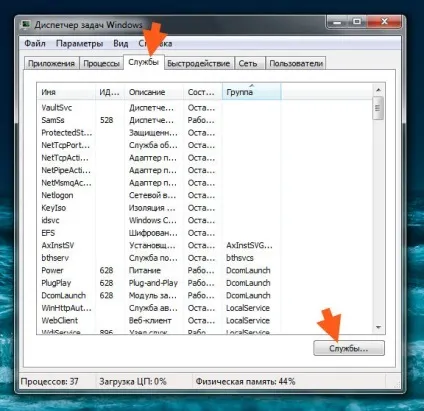This screenshot has width=424, height=411.
Task: Switch to the Быстродействие tab
Action: coord(199,63)
